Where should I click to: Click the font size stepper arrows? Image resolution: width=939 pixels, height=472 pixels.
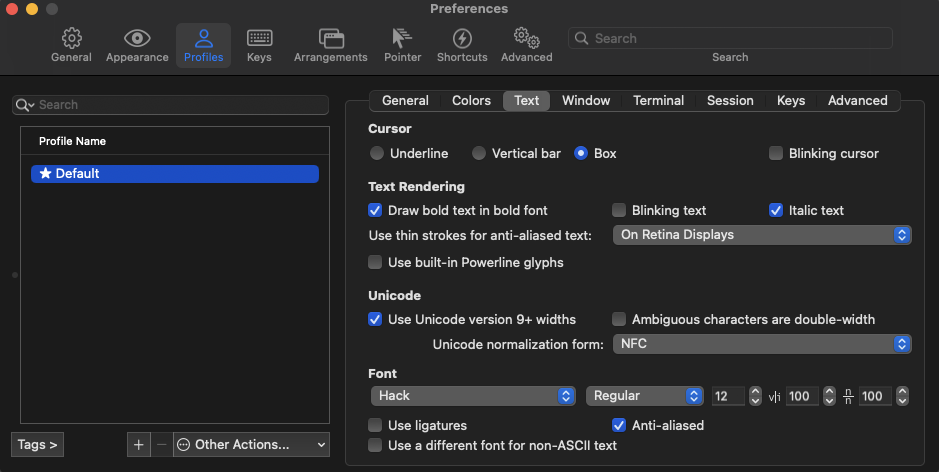click(x=755, y=396)
